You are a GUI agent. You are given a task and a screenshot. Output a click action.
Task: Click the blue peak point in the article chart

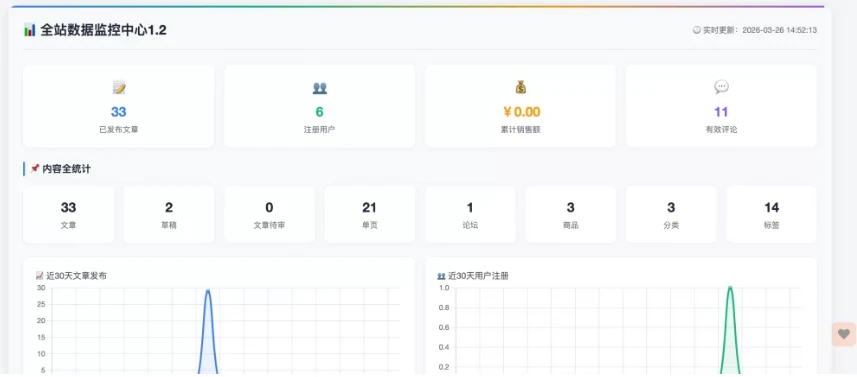208,291
